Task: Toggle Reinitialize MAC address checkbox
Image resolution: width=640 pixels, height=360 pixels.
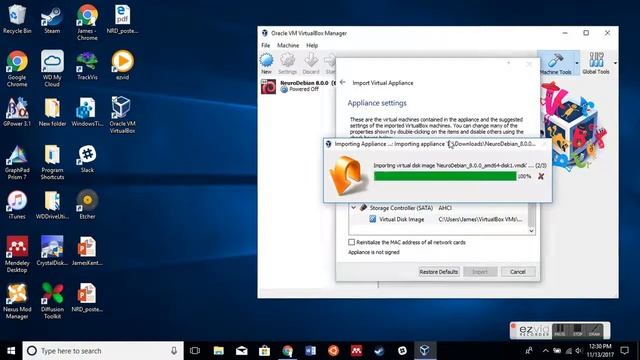Action: coord(351,242)
